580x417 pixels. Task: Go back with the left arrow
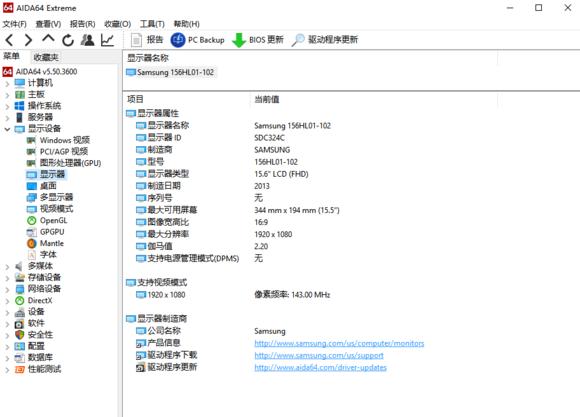[10, 40]
